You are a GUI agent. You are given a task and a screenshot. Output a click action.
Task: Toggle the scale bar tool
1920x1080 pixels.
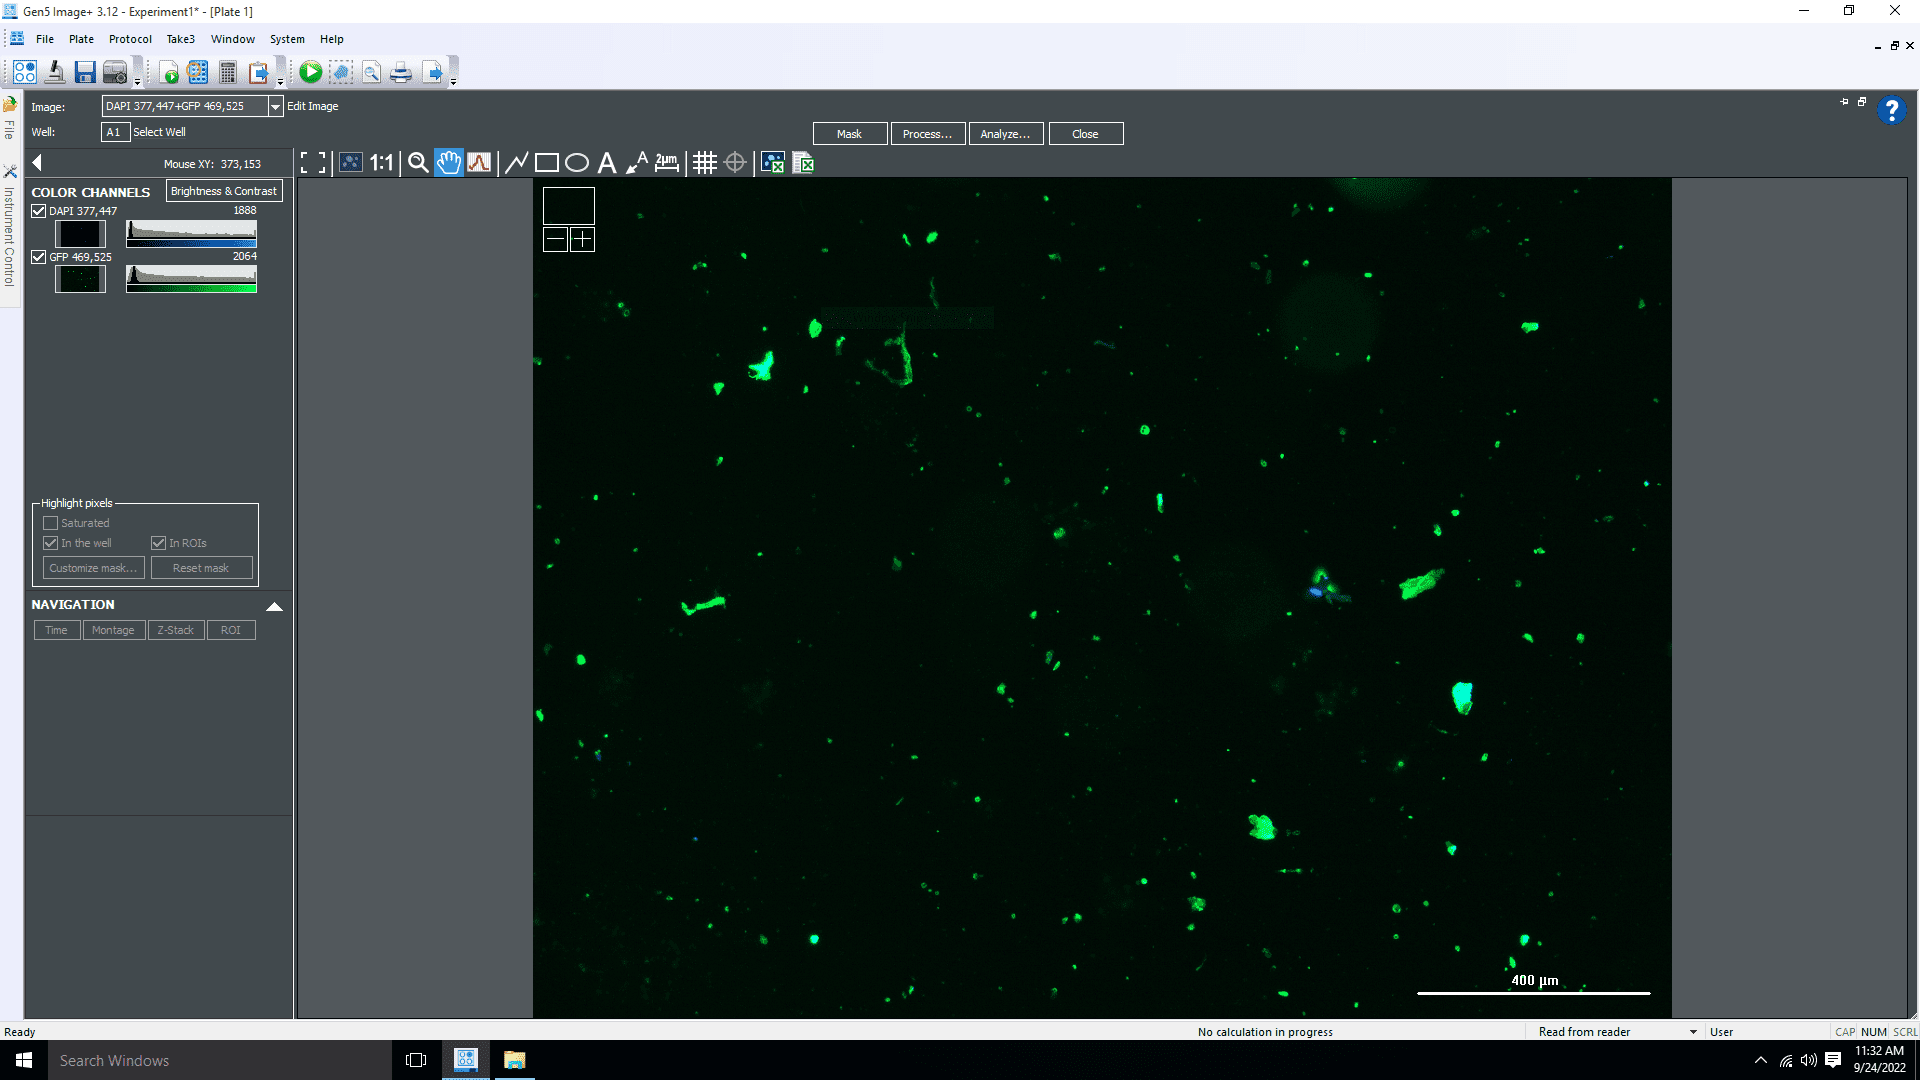point(667,163)
